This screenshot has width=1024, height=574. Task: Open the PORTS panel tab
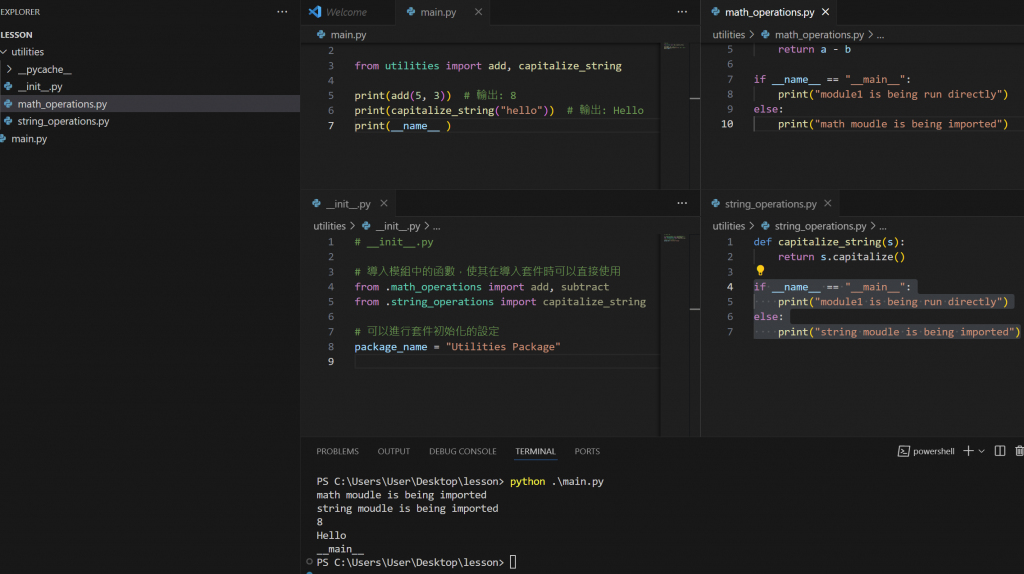pyautogui.click(x=587, y=451)
